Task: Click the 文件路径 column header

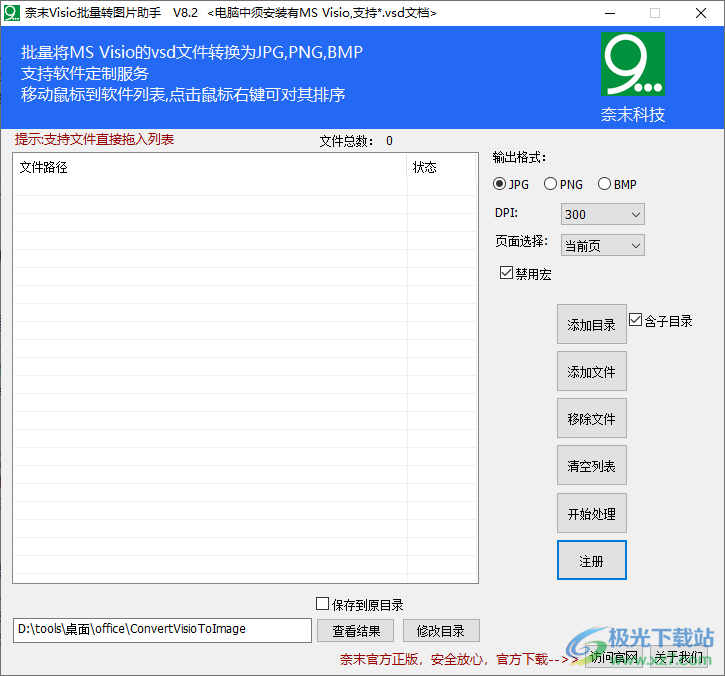Action: click(210, 167)
